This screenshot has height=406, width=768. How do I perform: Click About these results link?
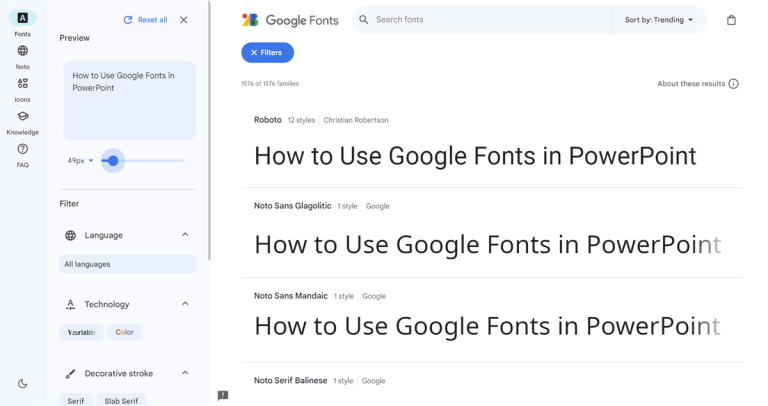691,84
